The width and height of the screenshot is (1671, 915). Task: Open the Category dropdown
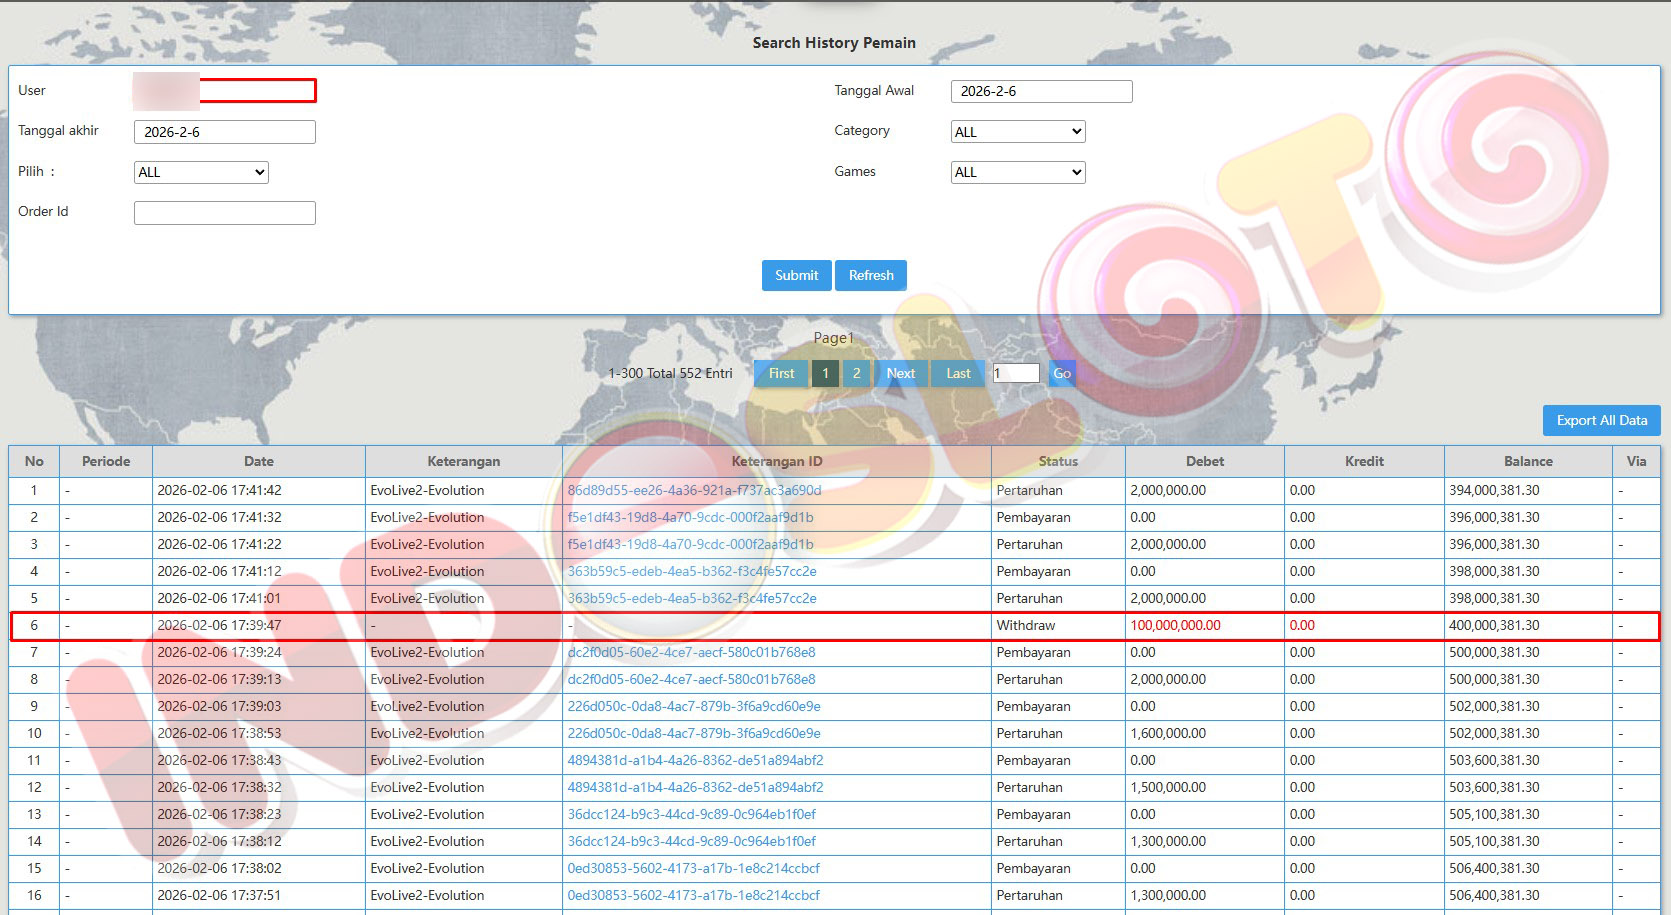1017,132
